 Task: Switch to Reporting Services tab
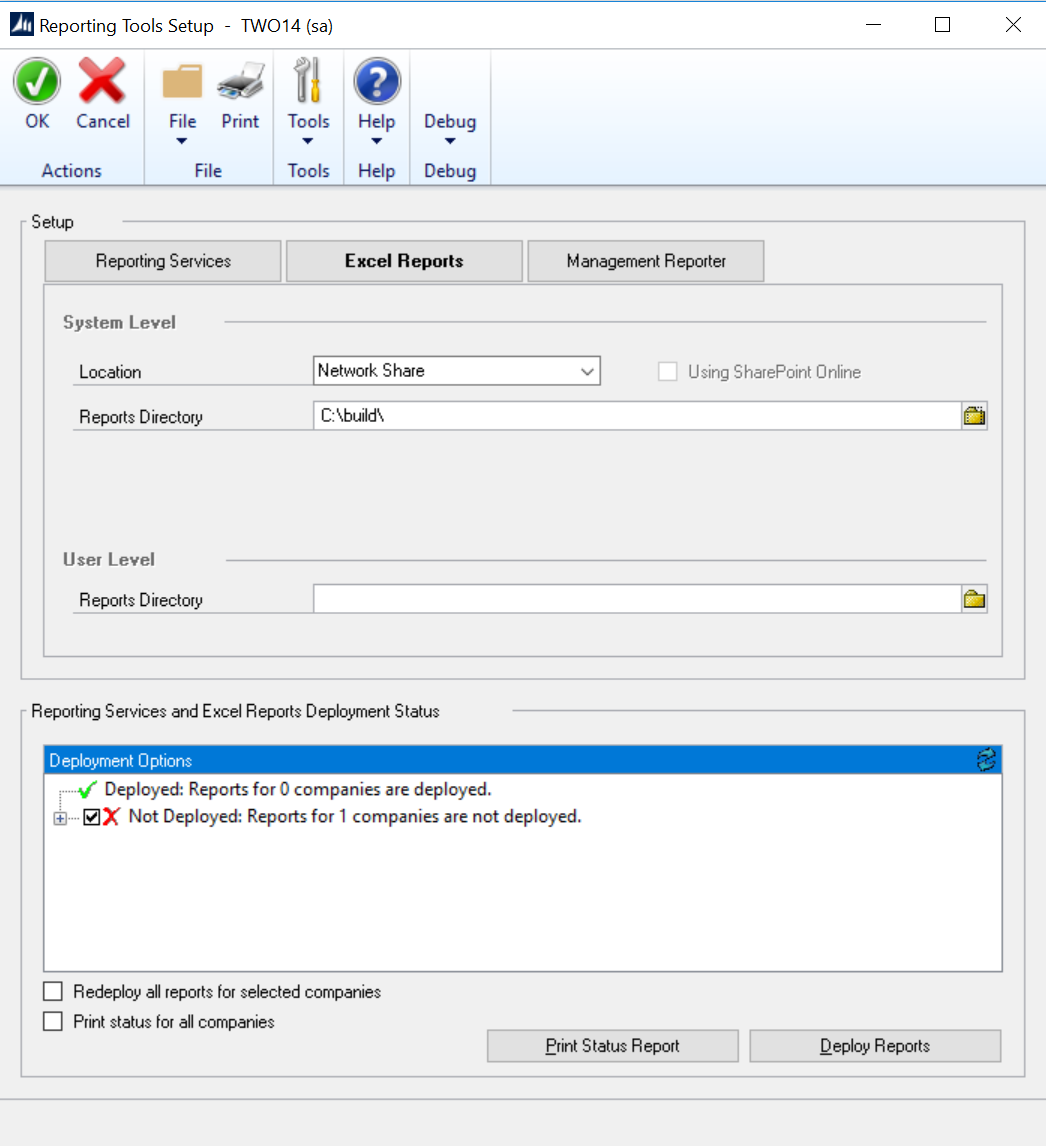pyautogui.click(x=163, y=261)
